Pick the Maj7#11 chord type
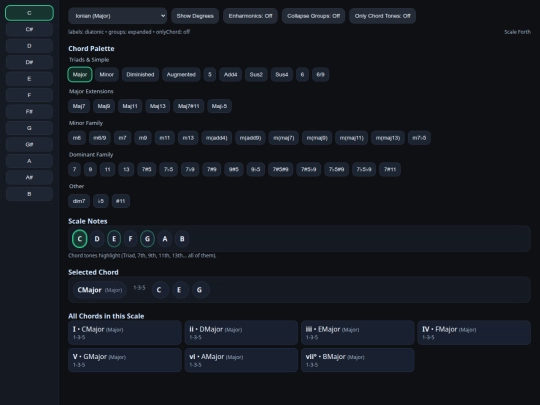 (188, 106)
